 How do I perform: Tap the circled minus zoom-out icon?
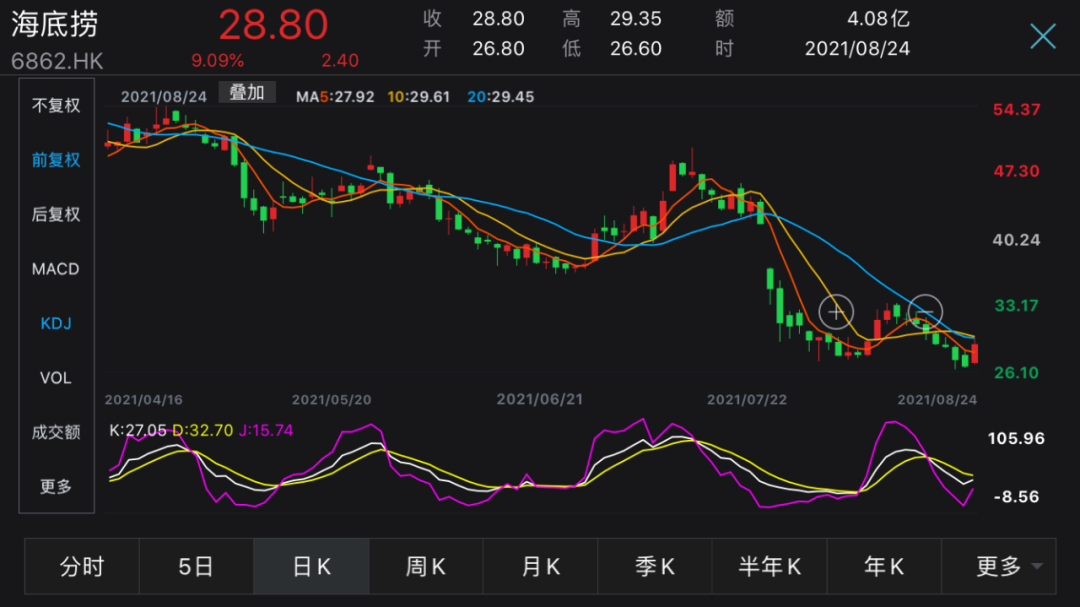click(x=926, y=312)
